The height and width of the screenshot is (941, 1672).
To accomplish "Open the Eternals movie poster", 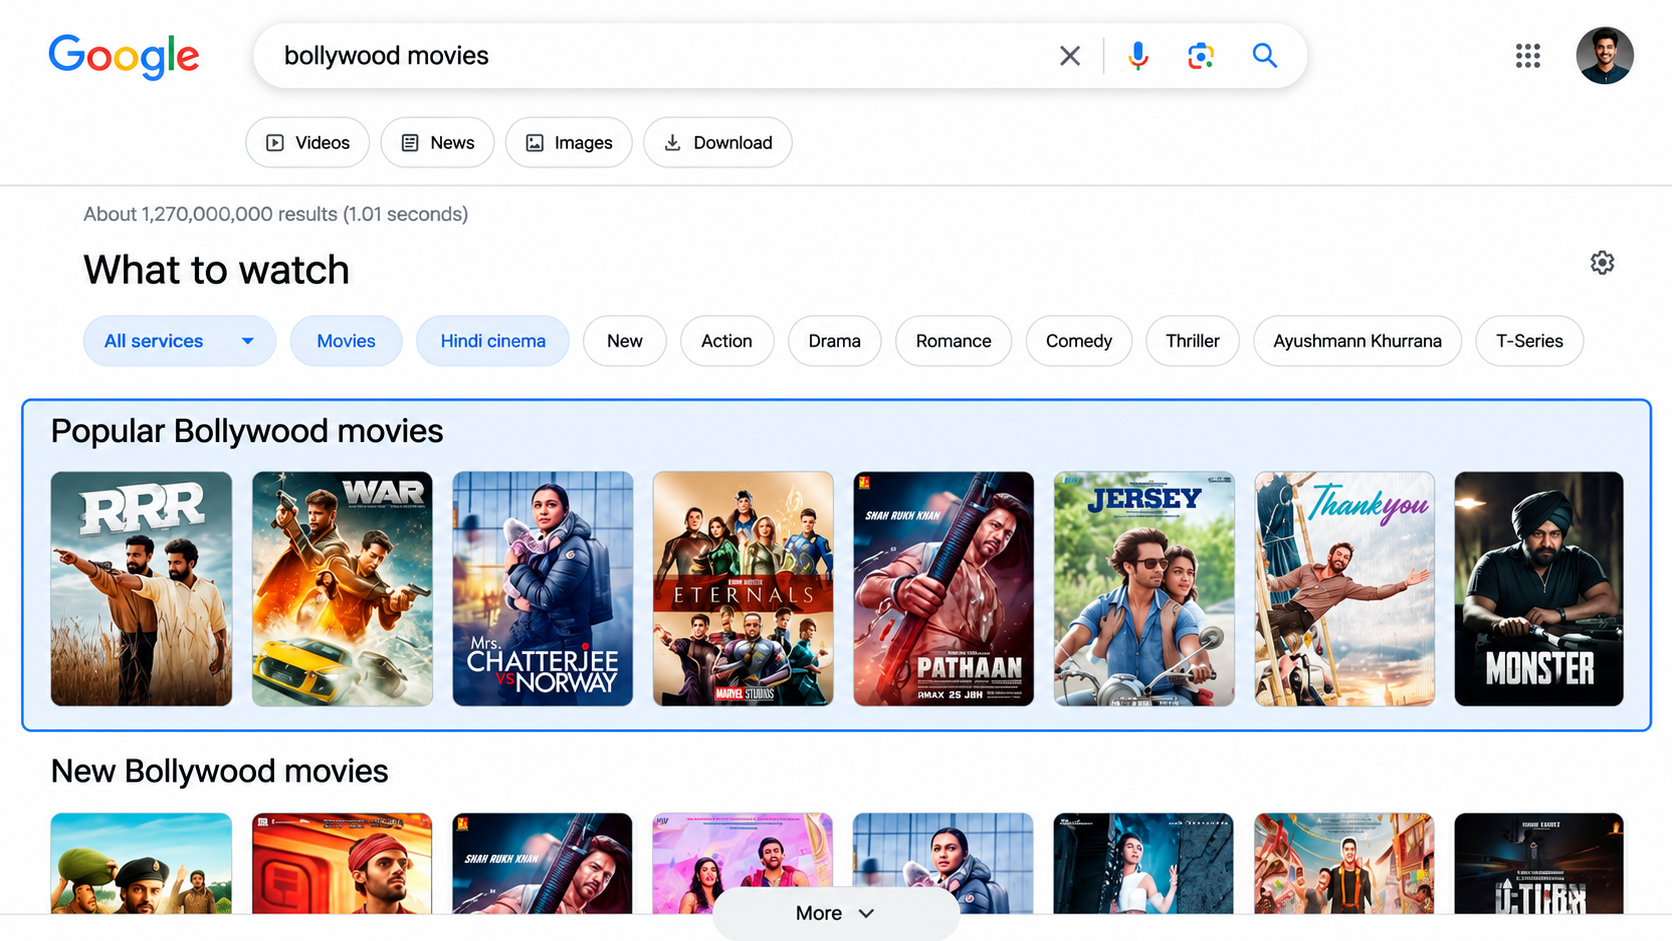I will (743, 589).
